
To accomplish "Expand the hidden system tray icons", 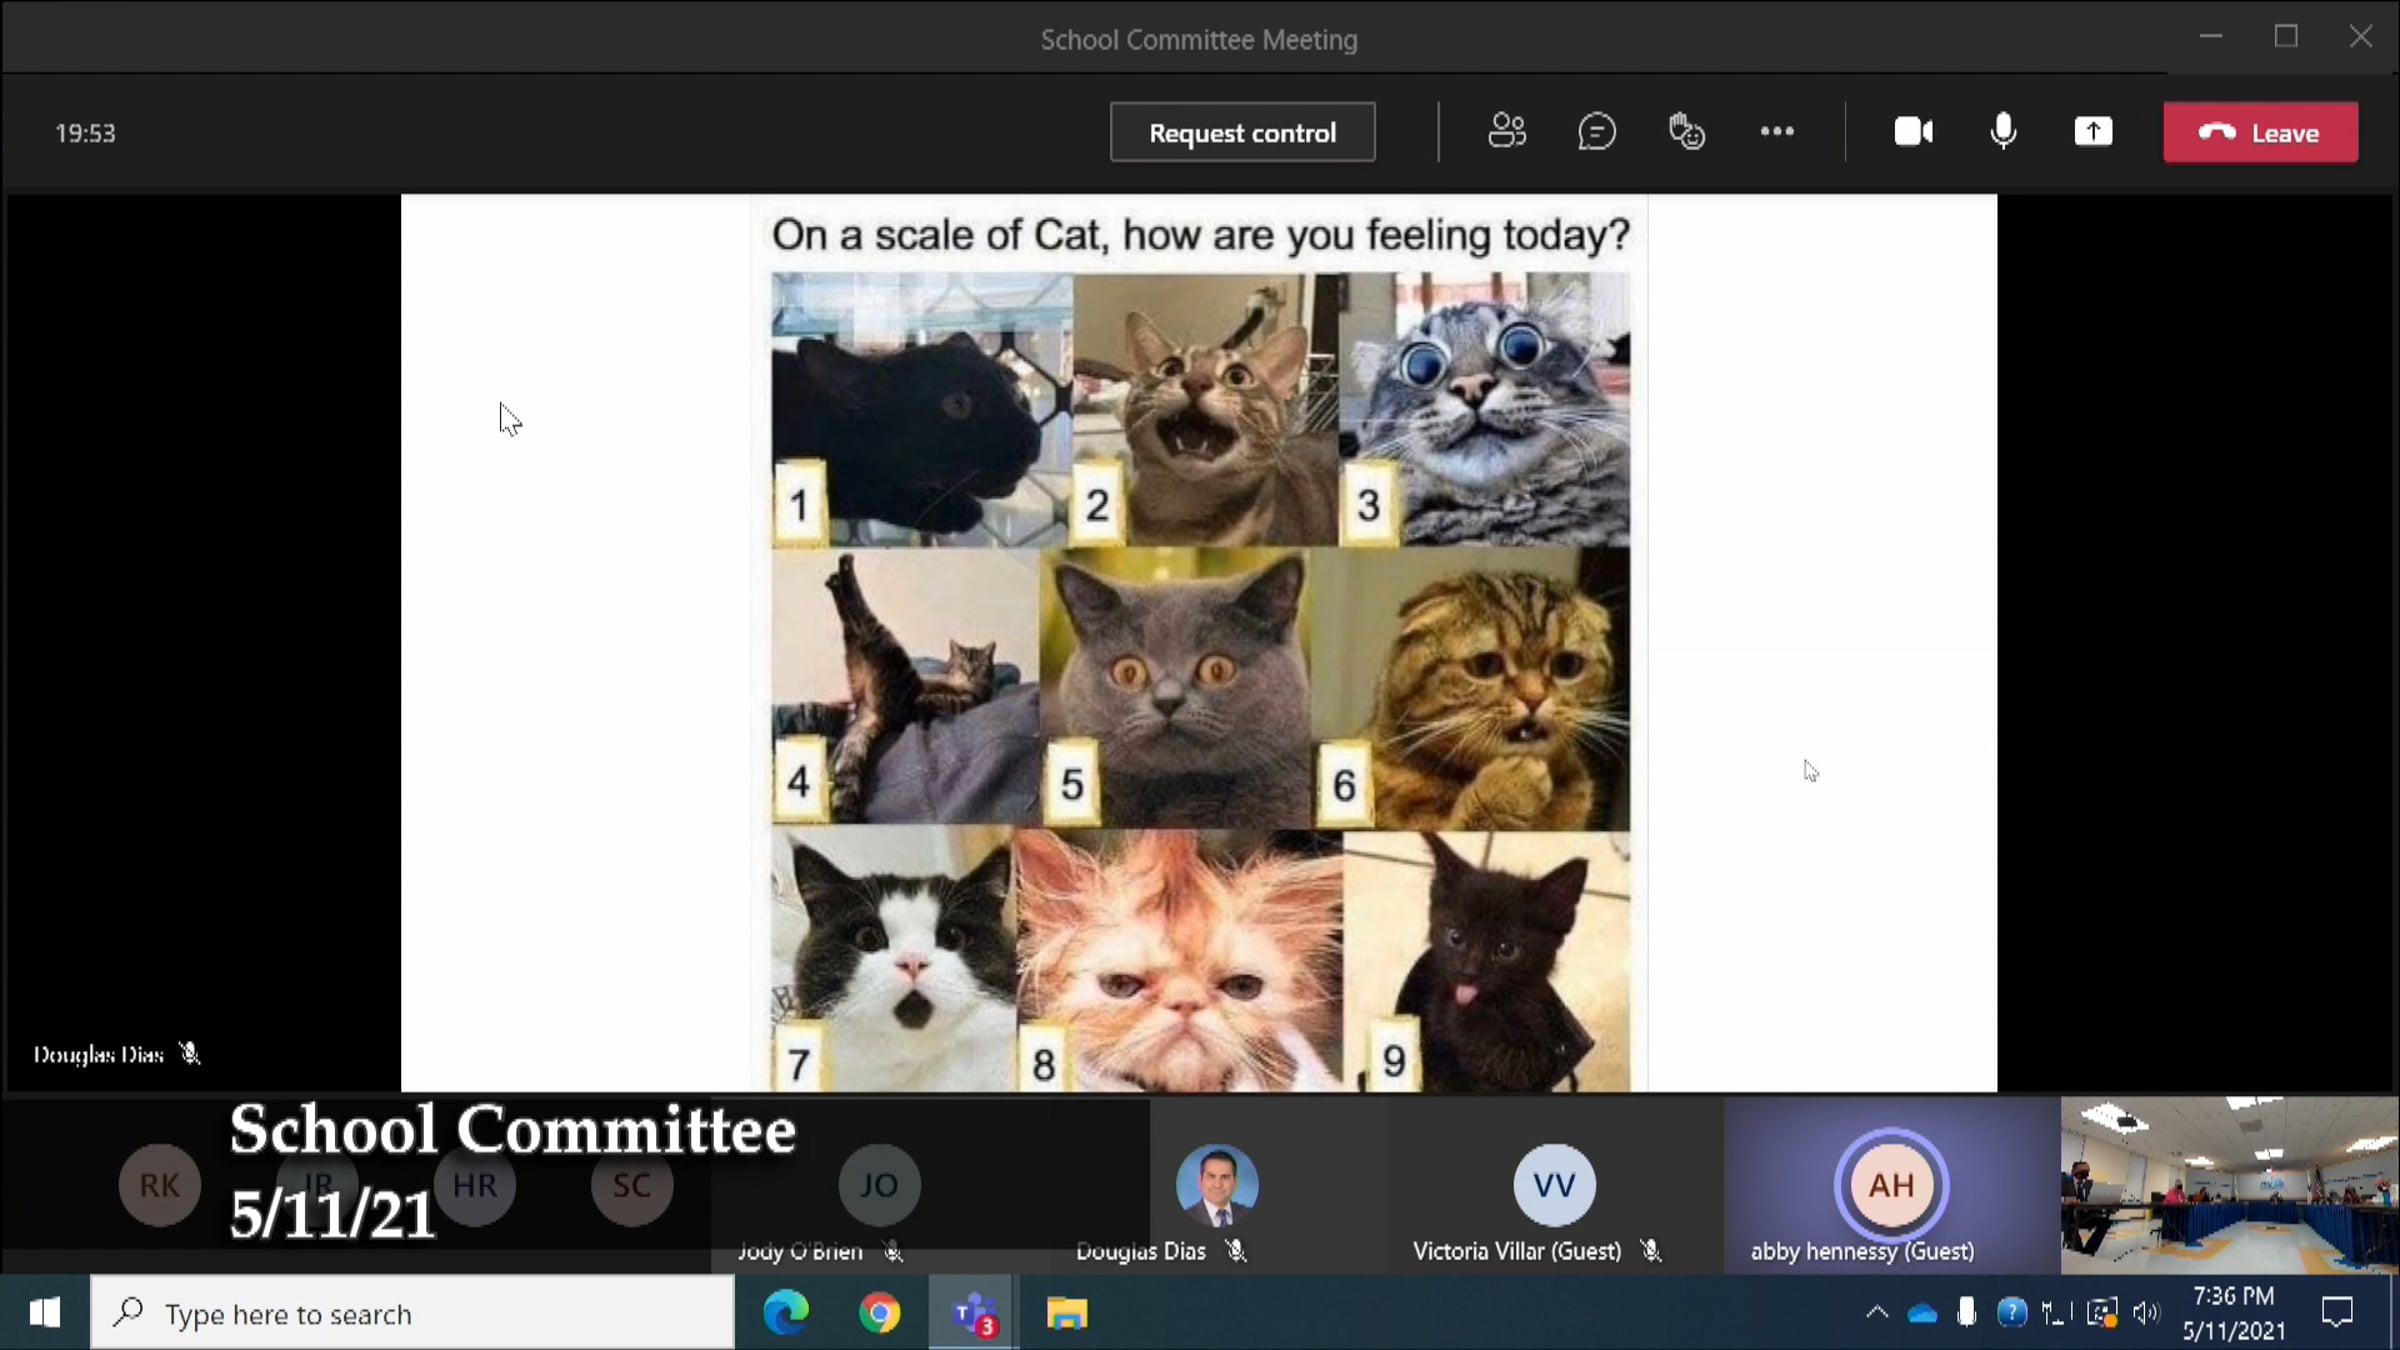I will (x=1877, y=1313).
